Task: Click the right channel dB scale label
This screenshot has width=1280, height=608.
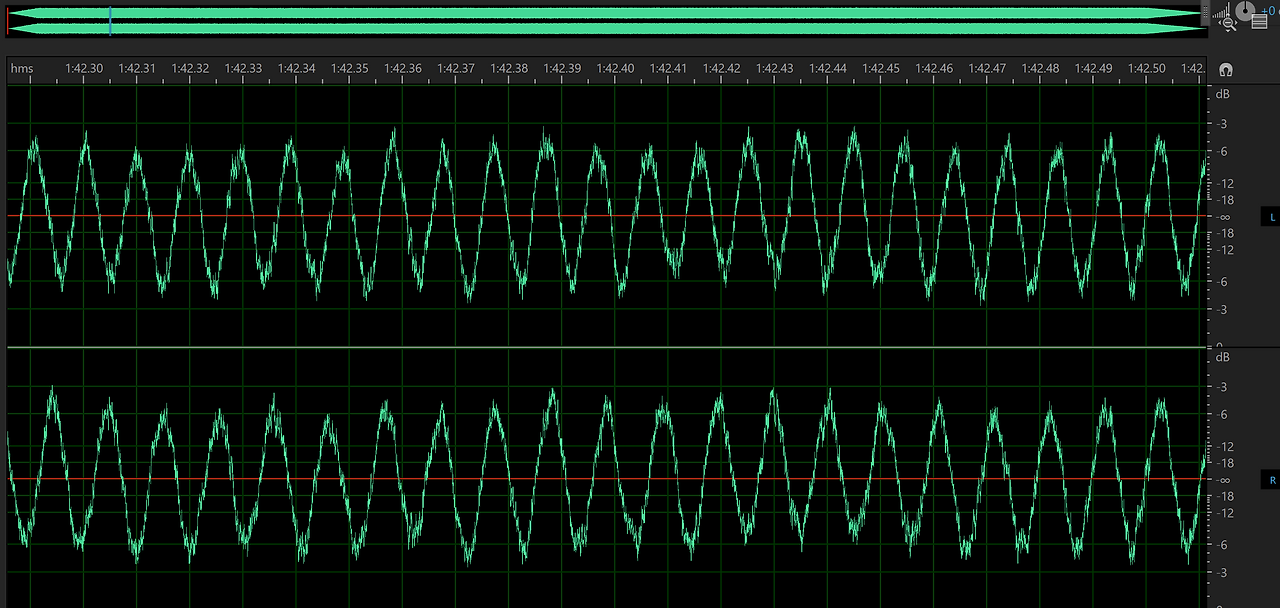Action: [1222, 357]
